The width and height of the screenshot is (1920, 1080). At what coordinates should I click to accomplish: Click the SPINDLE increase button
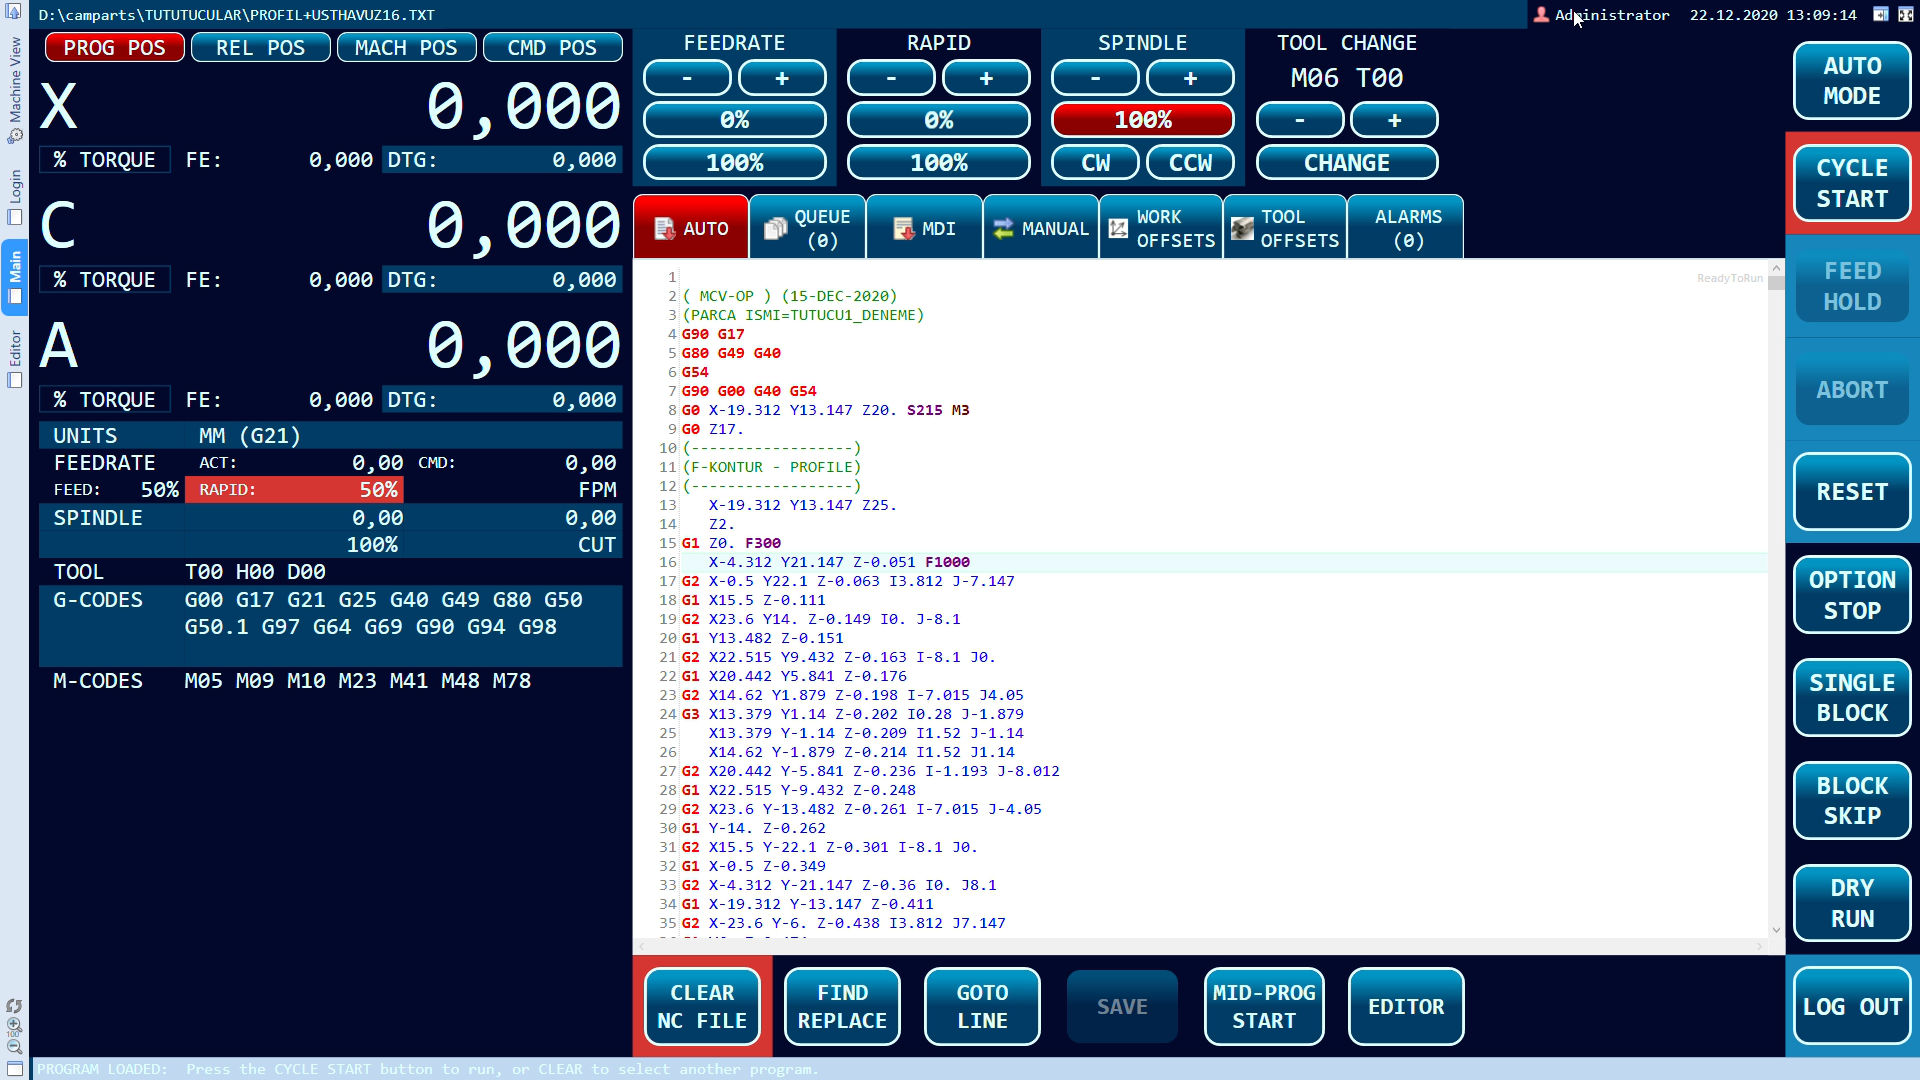pyautogui.click(x=1188, y=78)
